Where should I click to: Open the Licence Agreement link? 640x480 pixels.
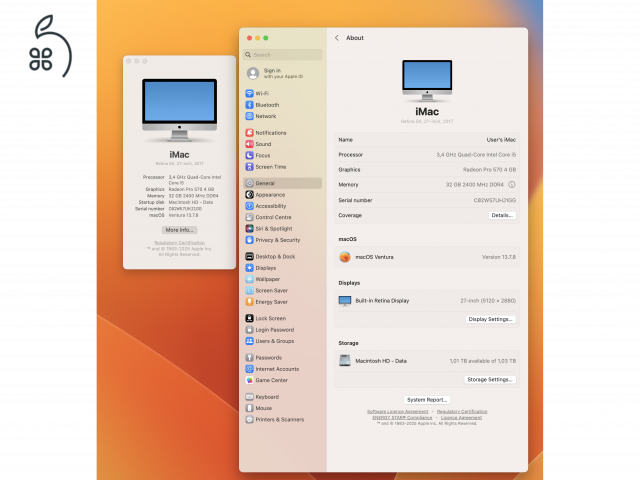461,418
